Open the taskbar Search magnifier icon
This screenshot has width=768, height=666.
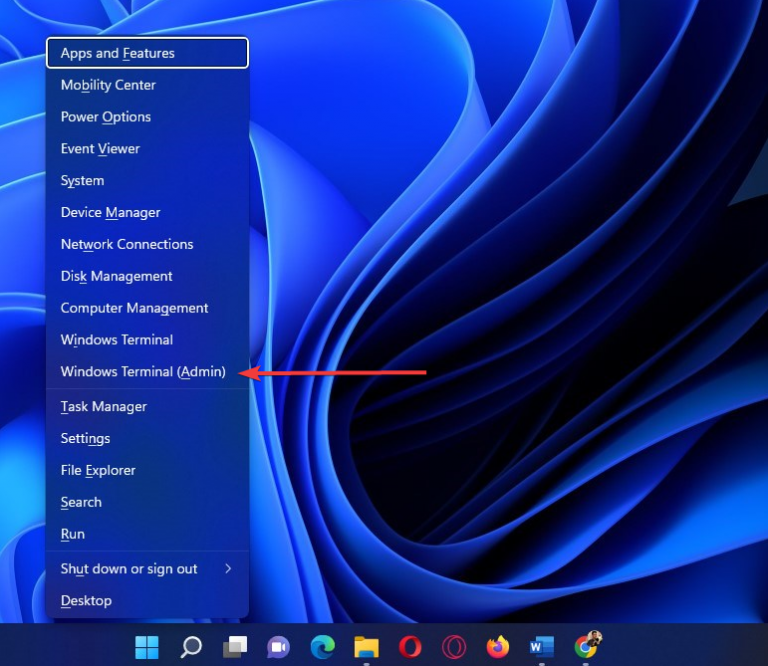[x=191, y=647]
